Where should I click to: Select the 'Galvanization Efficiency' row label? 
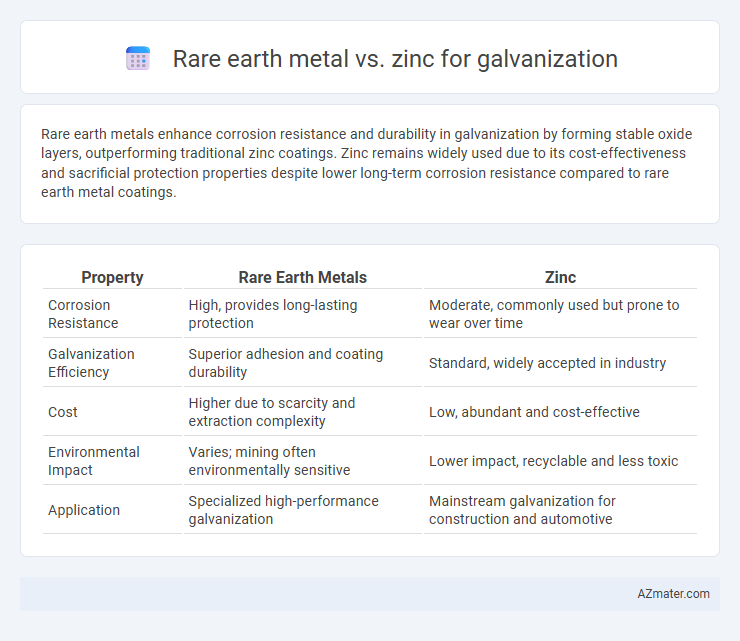tap(112, 363)
